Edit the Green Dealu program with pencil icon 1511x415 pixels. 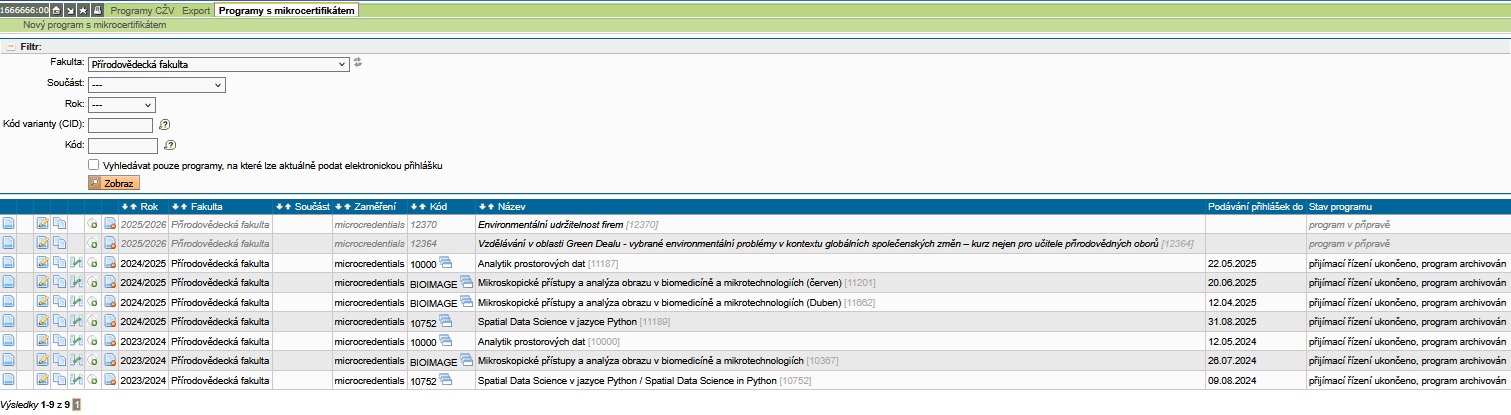point(42,243)
